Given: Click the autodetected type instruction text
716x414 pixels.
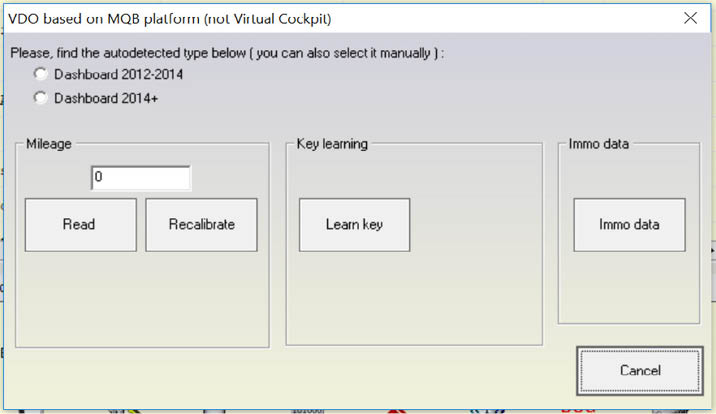Looking at the screenshot, I should click(225, 53).
